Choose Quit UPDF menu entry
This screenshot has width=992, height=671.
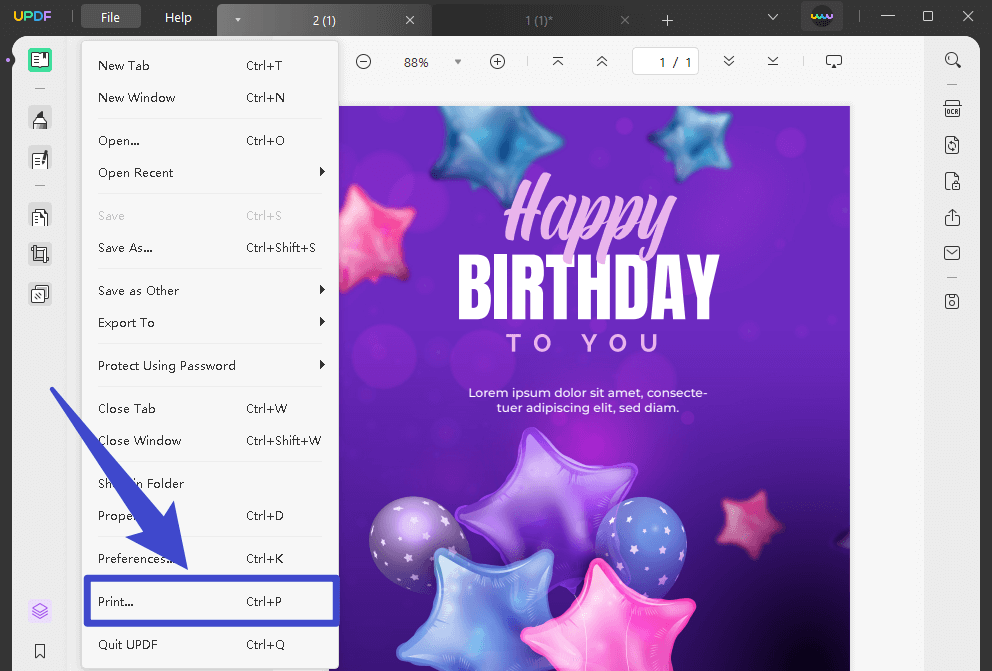pos(210,644)
